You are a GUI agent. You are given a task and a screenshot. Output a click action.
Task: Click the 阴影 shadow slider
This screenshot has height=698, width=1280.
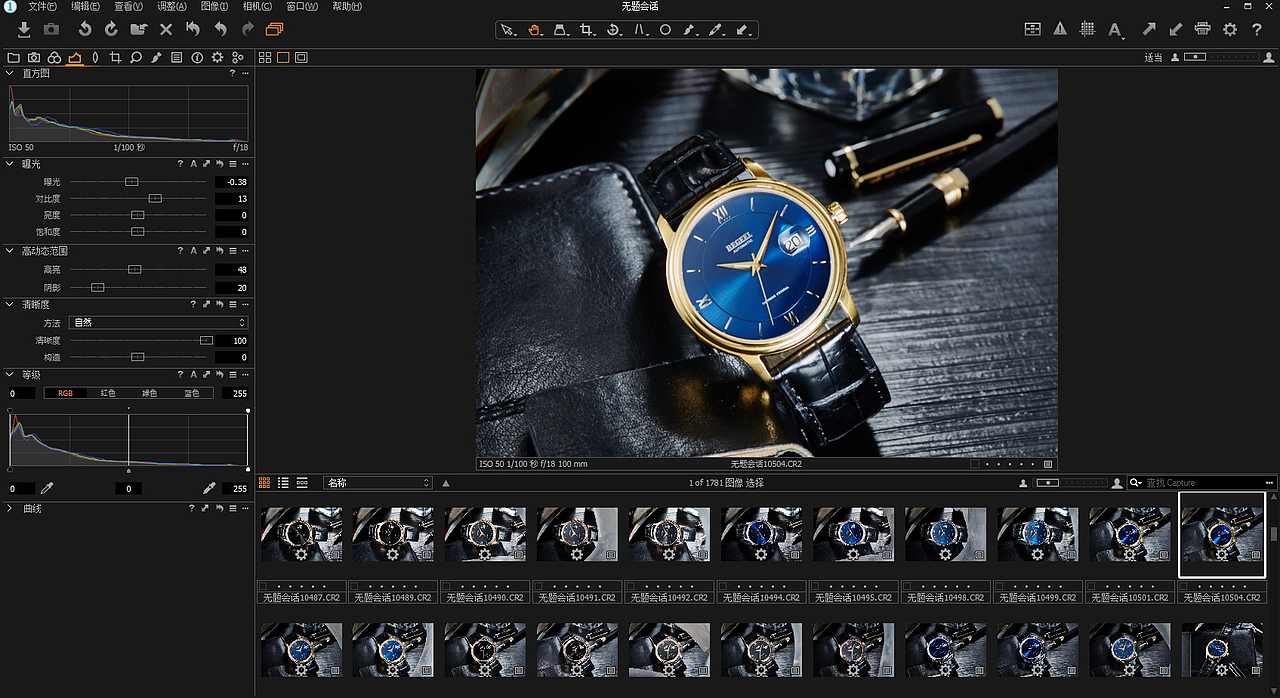(x=138, y=288)
